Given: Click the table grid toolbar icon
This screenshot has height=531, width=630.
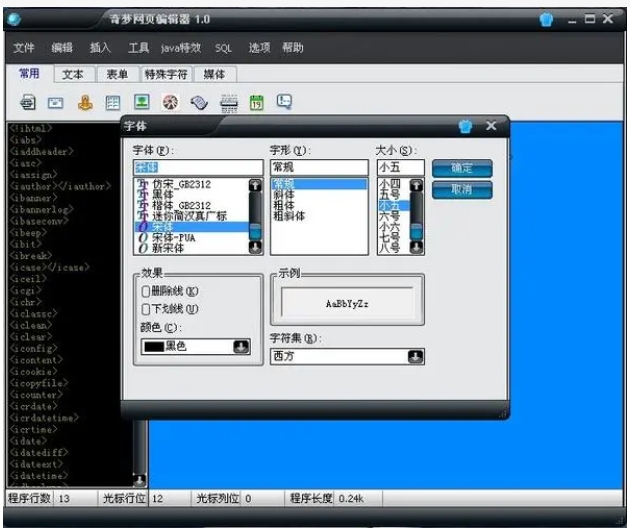Looking at the screenshot, I should [x=113, y=102].
